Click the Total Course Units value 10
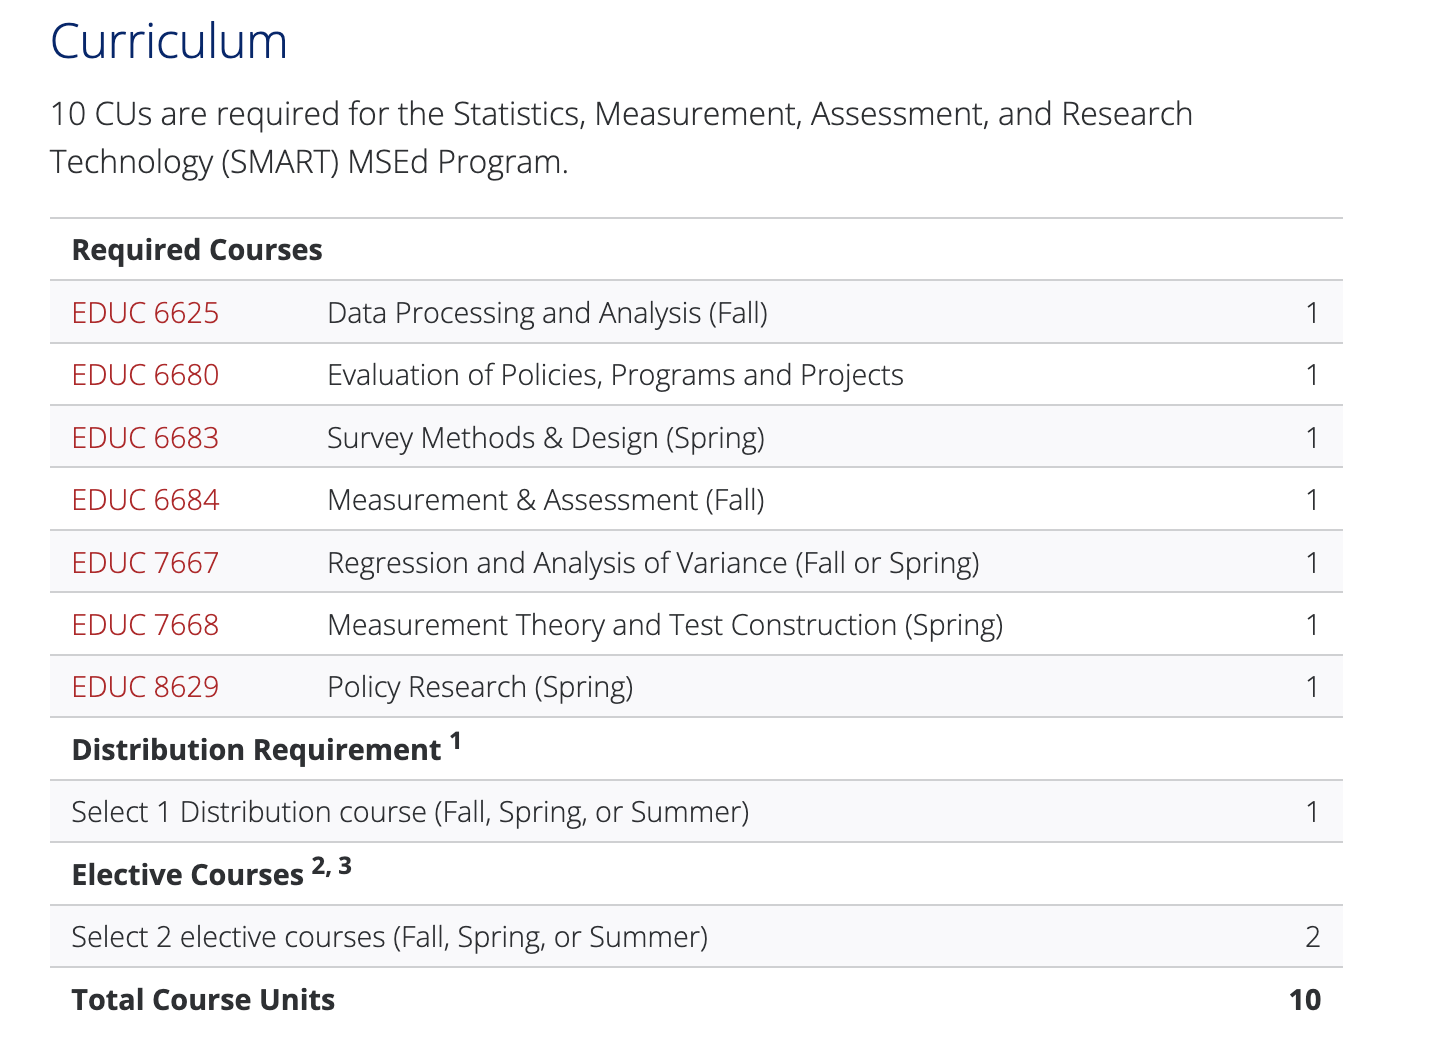The height and width of the screenshot is (1058, 1440). pyautogui.click(x=1305, y=1000)
